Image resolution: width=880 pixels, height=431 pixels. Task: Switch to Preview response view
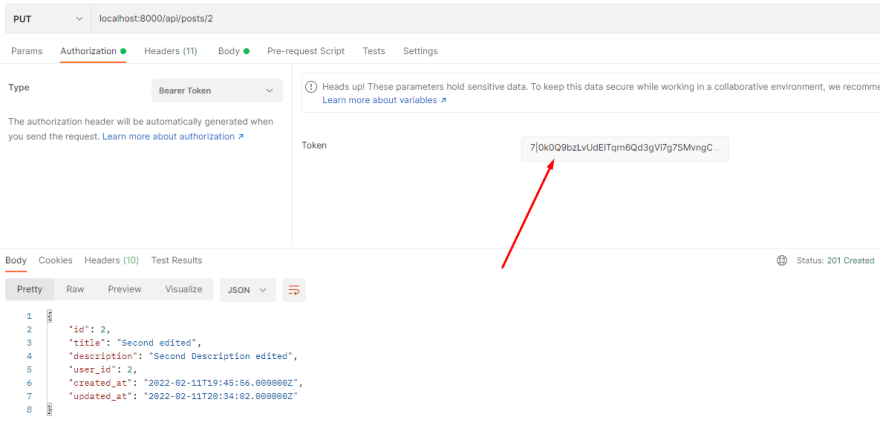tap(125, 290)
